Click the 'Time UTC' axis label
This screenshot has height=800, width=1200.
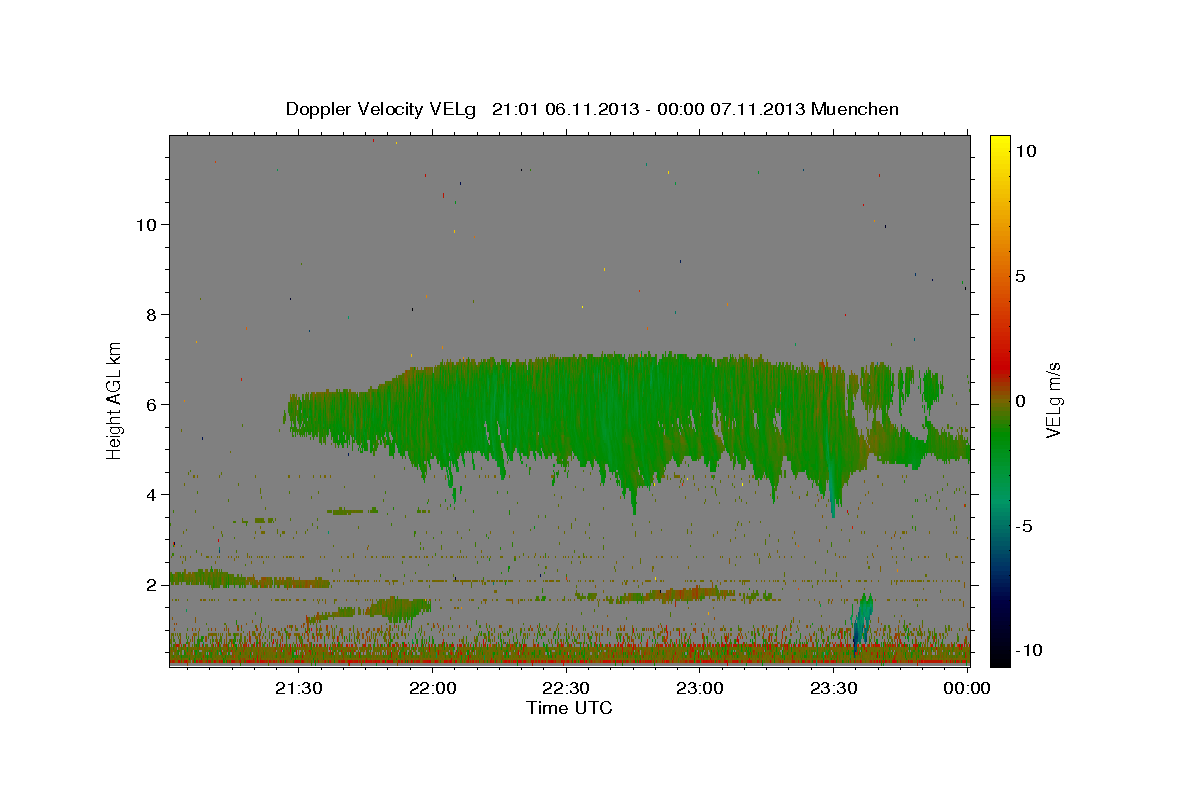(x=569, y=708)
